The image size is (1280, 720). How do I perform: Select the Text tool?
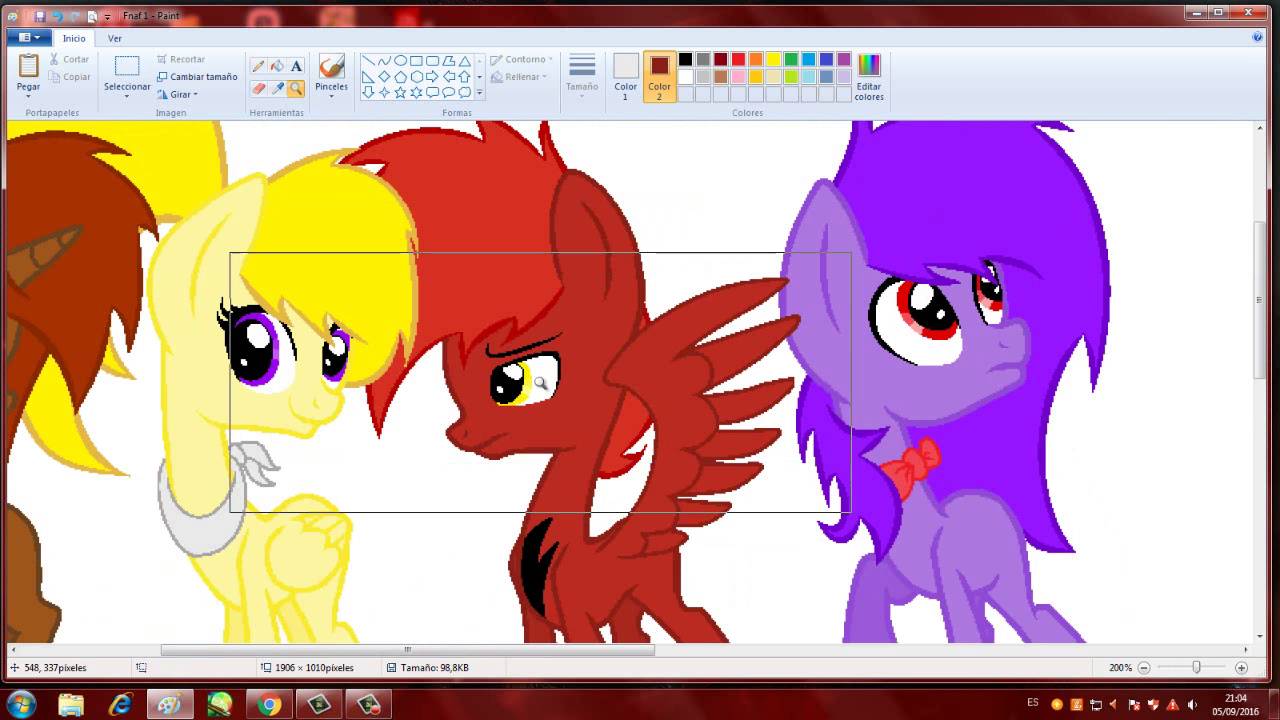tap(296, 66)
